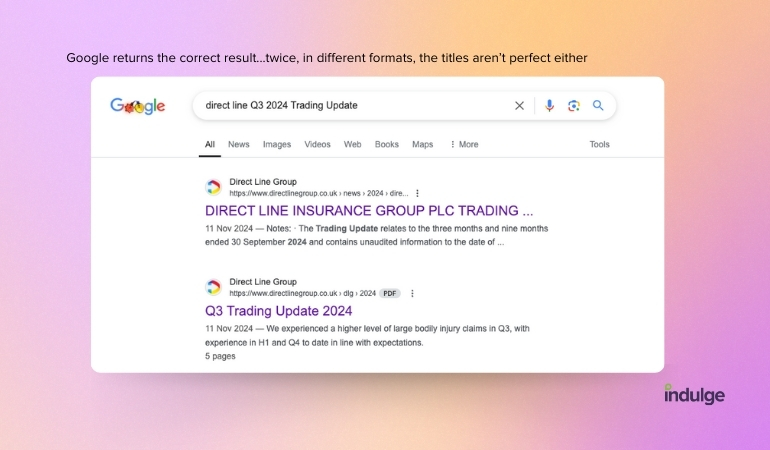Screen dimensions: 770x450
Task: Click the second result's directlinegroup.co.uk dlg URL
Action: pos(302,293)
